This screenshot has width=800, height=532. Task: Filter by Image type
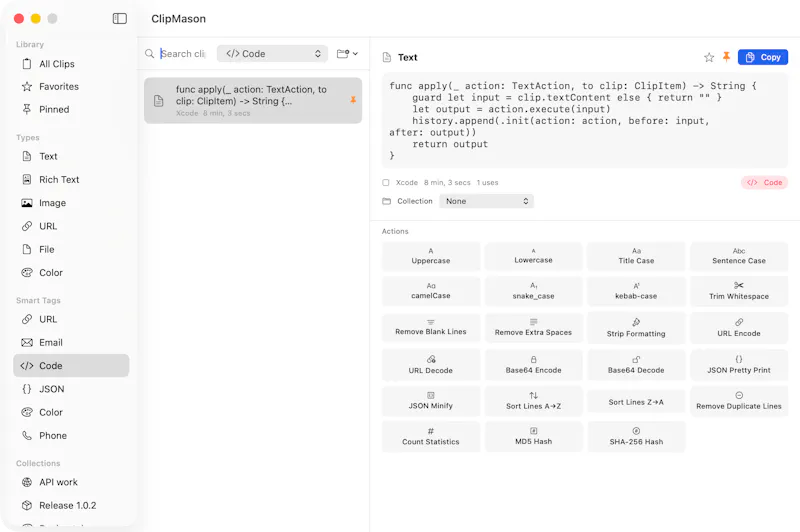click(x=71, y=203)
